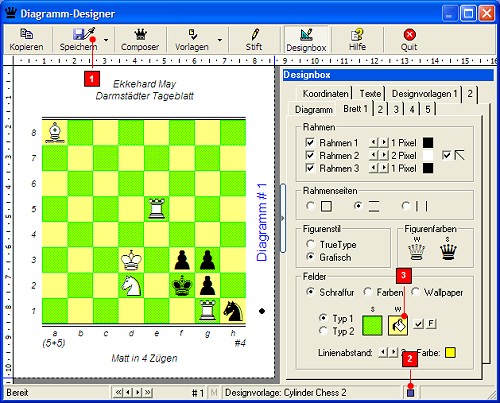Image resolution: width=500 pixels, height=403 pixels.
Task: Choose the Wallpaper Felder radio button
Action: click(x=415, y=292)
